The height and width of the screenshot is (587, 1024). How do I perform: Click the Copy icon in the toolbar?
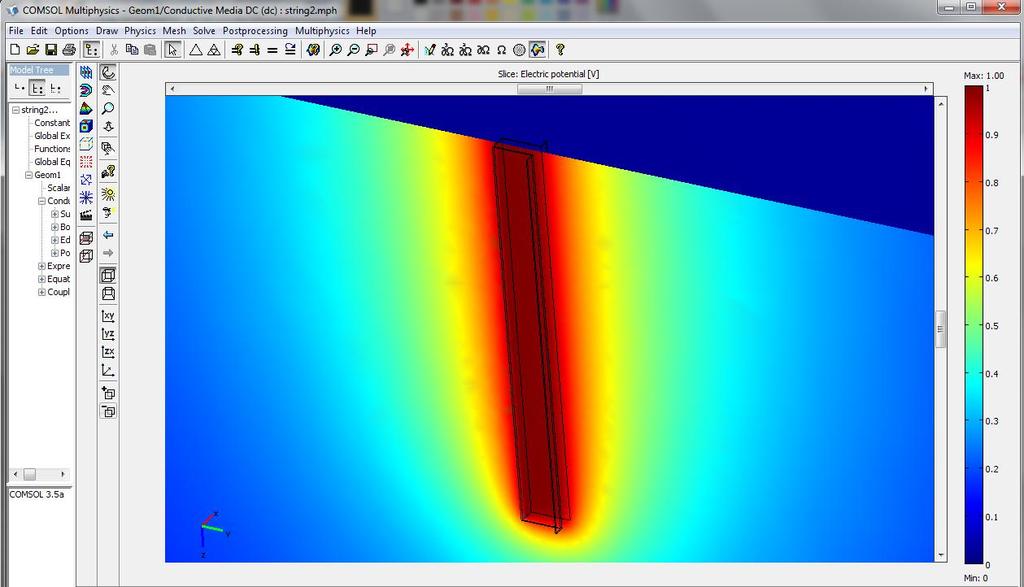(132, 50)
